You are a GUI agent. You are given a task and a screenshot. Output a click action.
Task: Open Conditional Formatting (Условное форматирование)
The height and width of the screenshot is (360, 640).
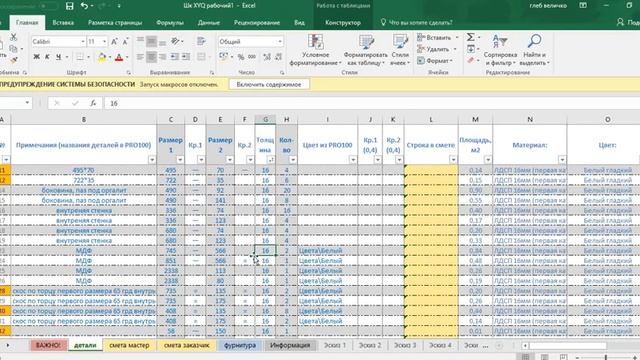click(315, 50)
